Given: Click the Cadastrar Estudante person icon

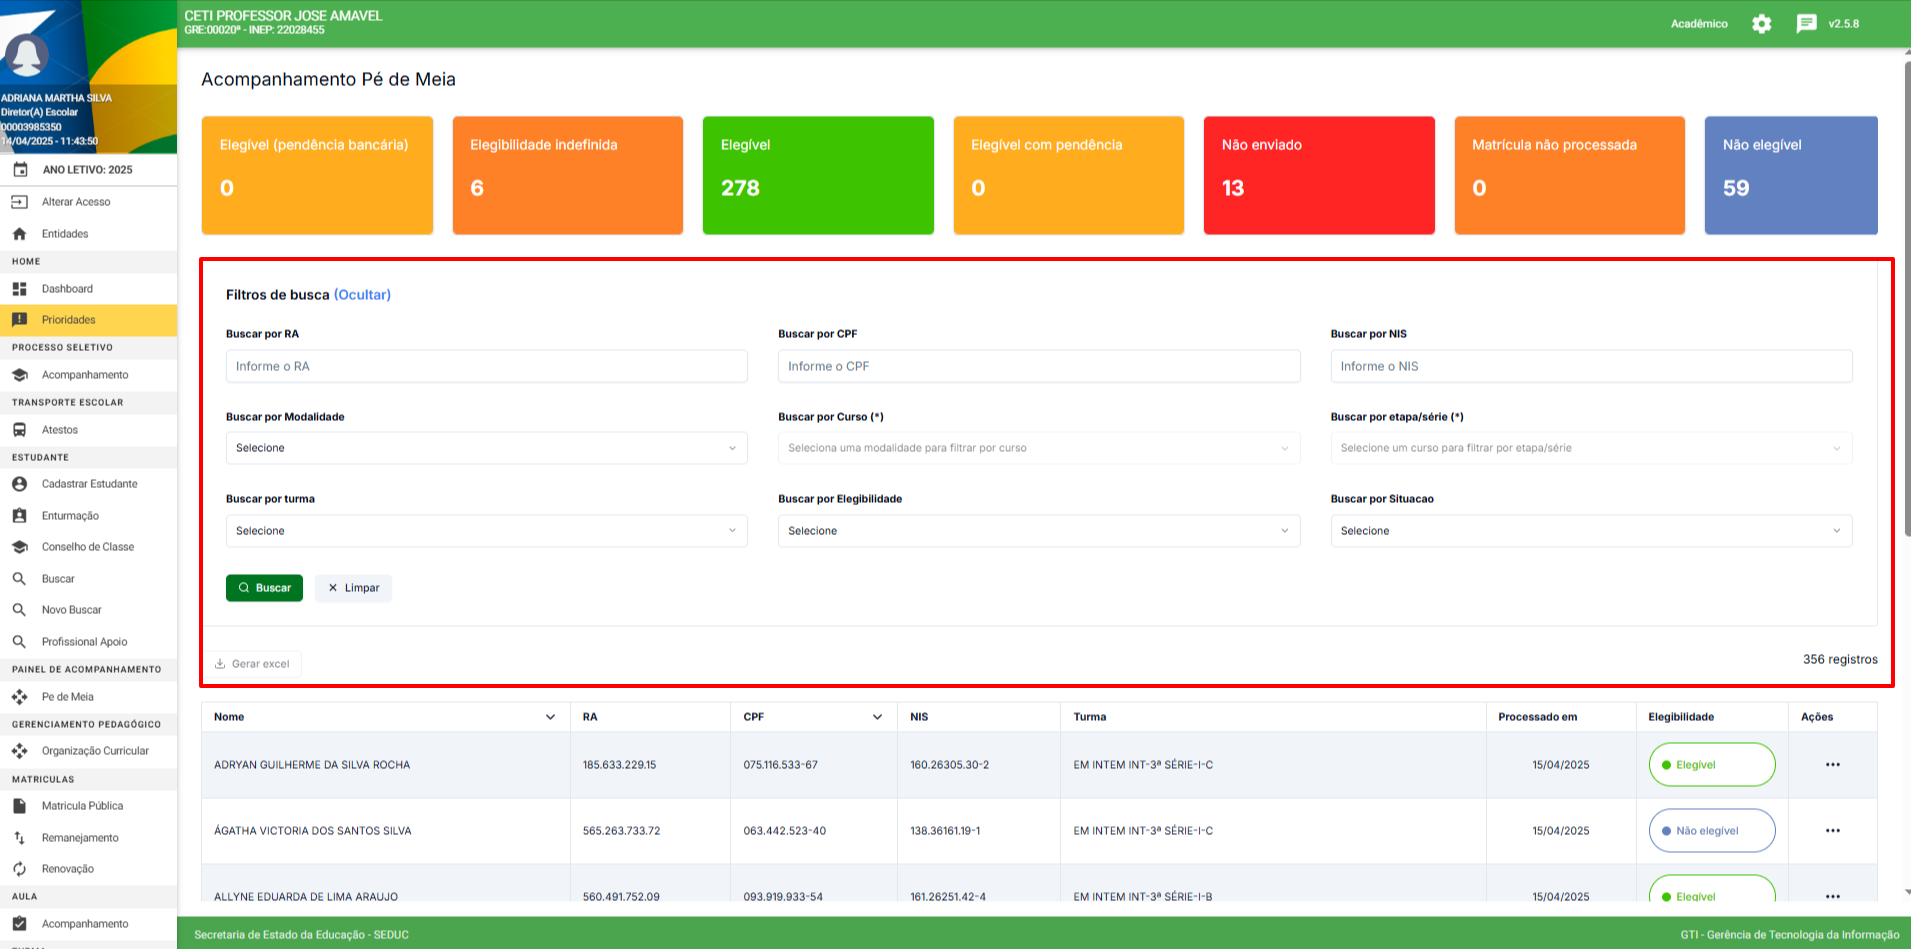Looking at the screenshot, I should [20, 484].
